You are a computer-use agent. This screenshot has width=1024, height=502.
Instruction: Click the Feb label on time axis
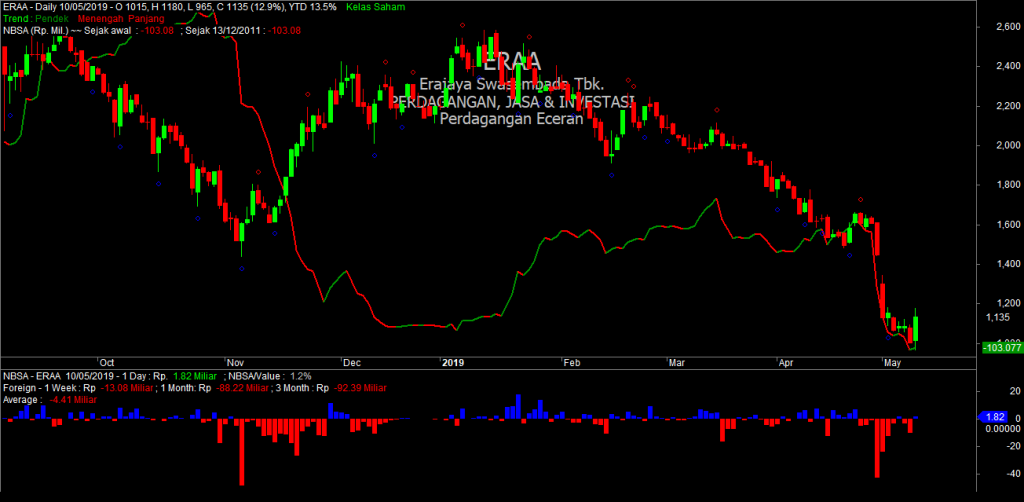coord(571,362)
